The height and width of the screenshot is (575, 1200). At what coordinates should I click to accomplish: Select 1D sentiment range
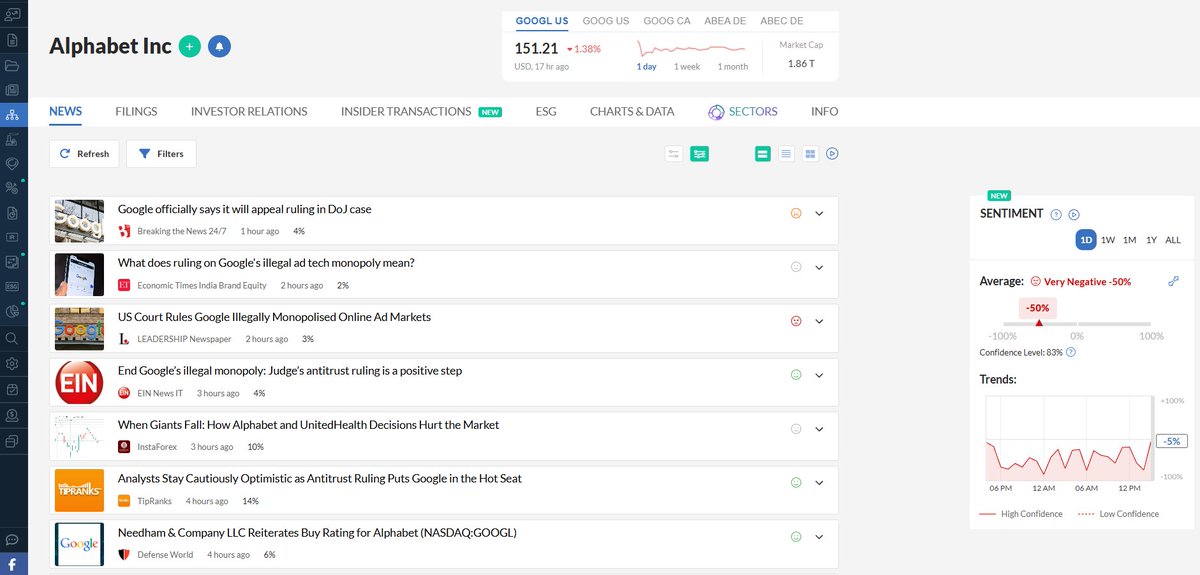click(1086, 240)
